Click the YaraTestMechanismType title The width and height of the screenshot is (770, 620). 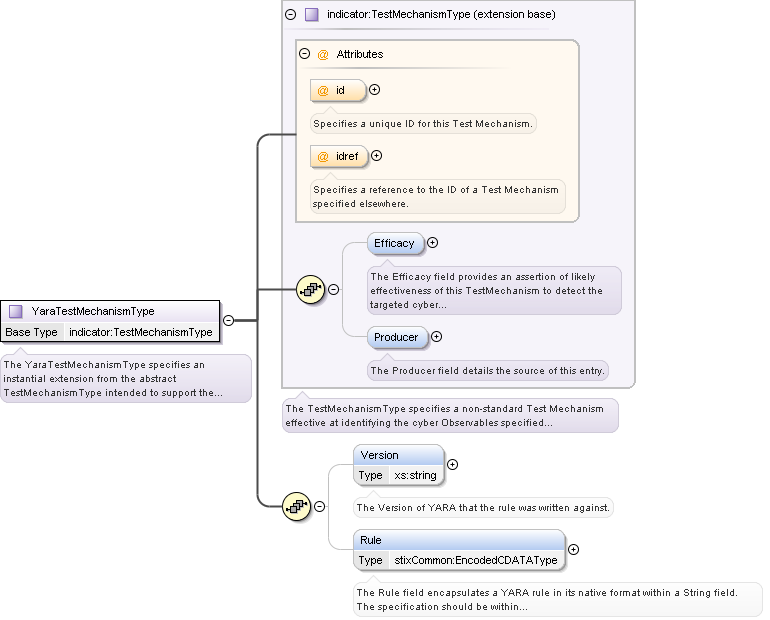[x=93, y=311]
